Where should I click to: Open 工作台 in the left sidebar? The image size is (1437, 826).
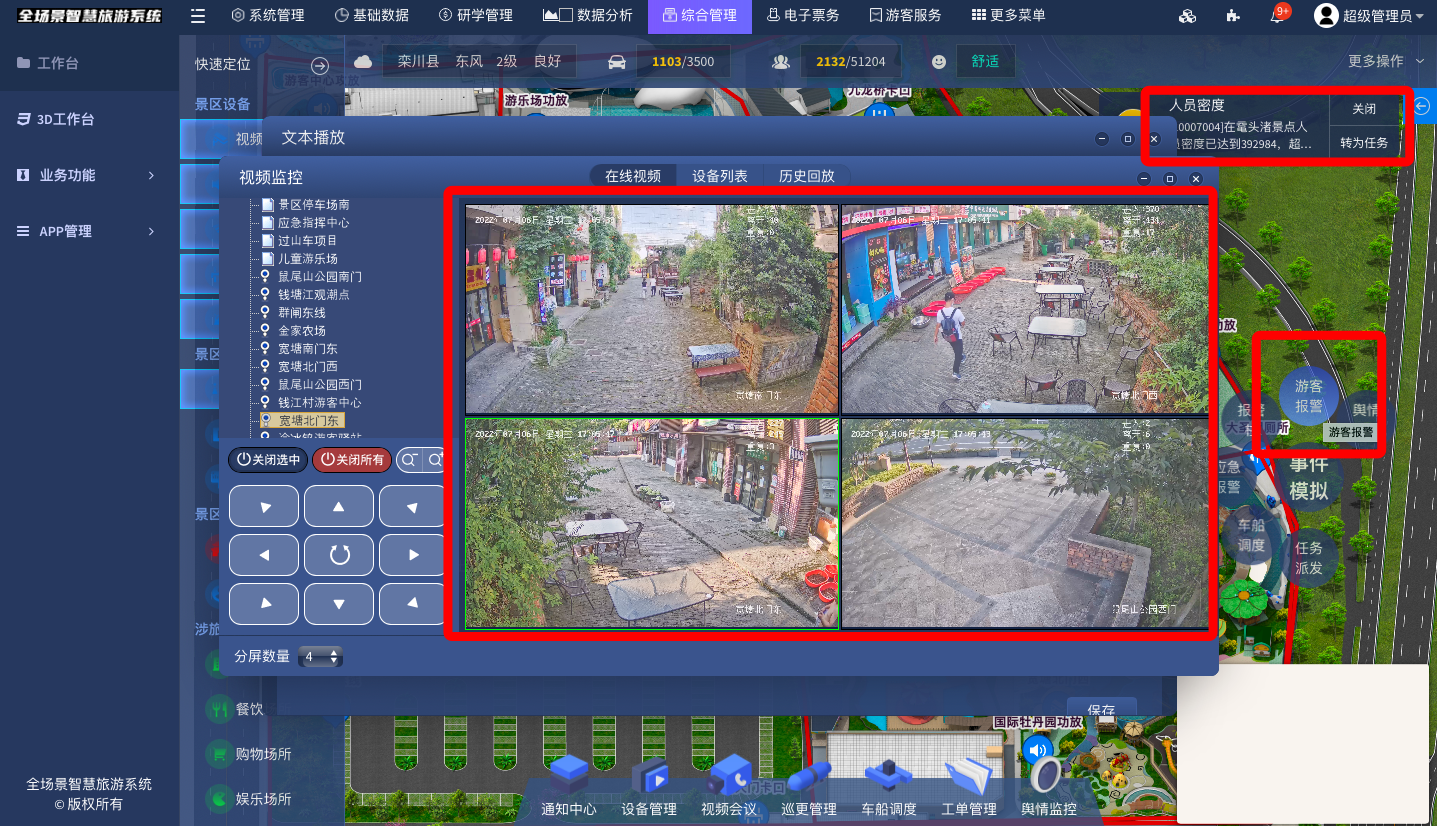click(88, 63)
